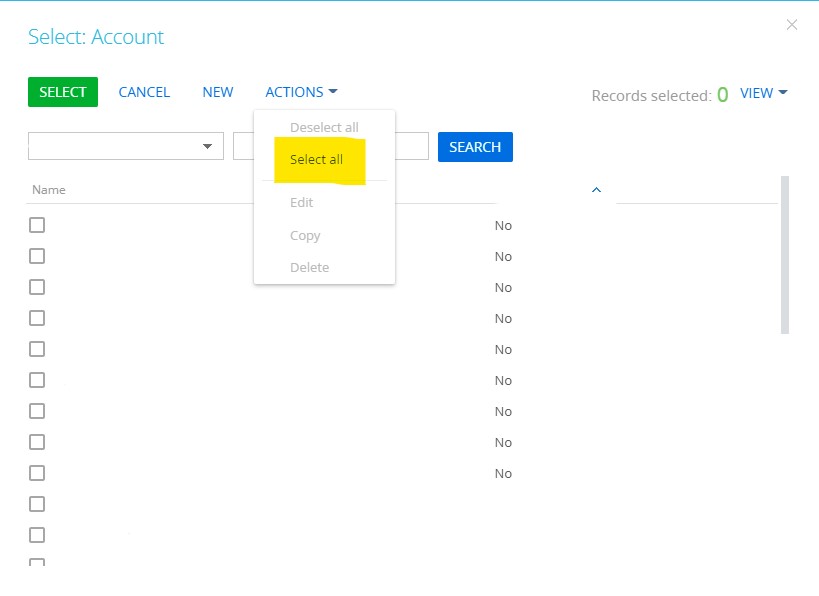The image size is (819, 596).
Task: Tick the fifth row's checkbox
Action: click(x=37, y=349)
